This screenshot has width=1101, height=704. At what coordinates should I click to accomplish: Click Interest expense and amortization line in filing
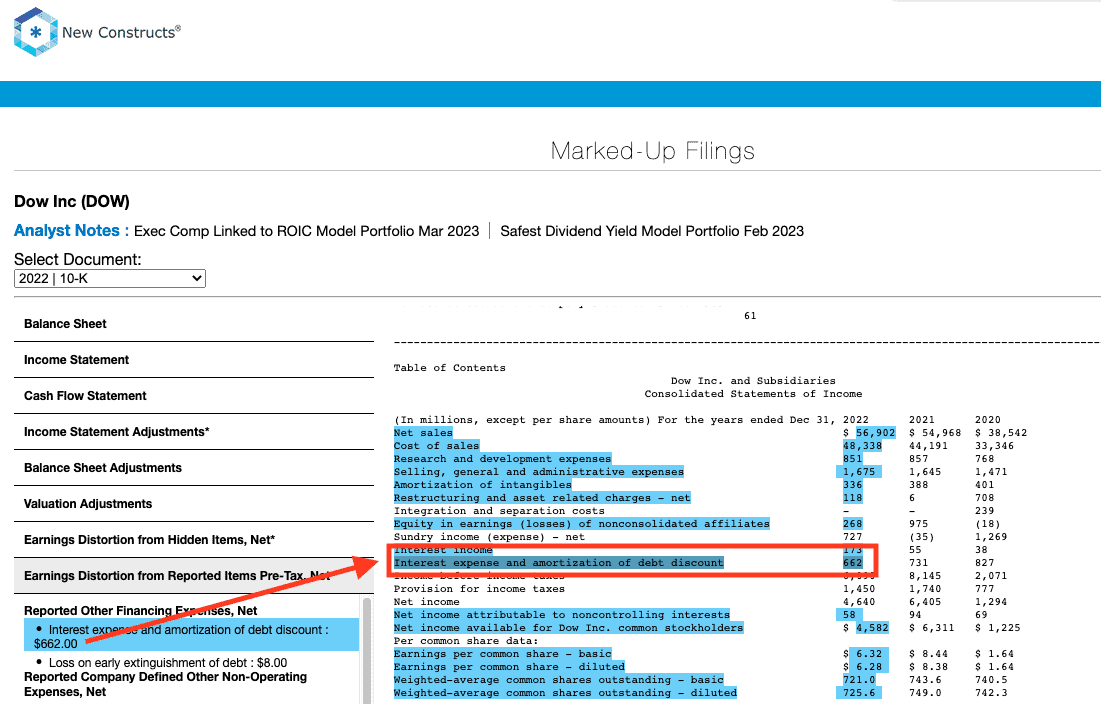pos(558,562)
